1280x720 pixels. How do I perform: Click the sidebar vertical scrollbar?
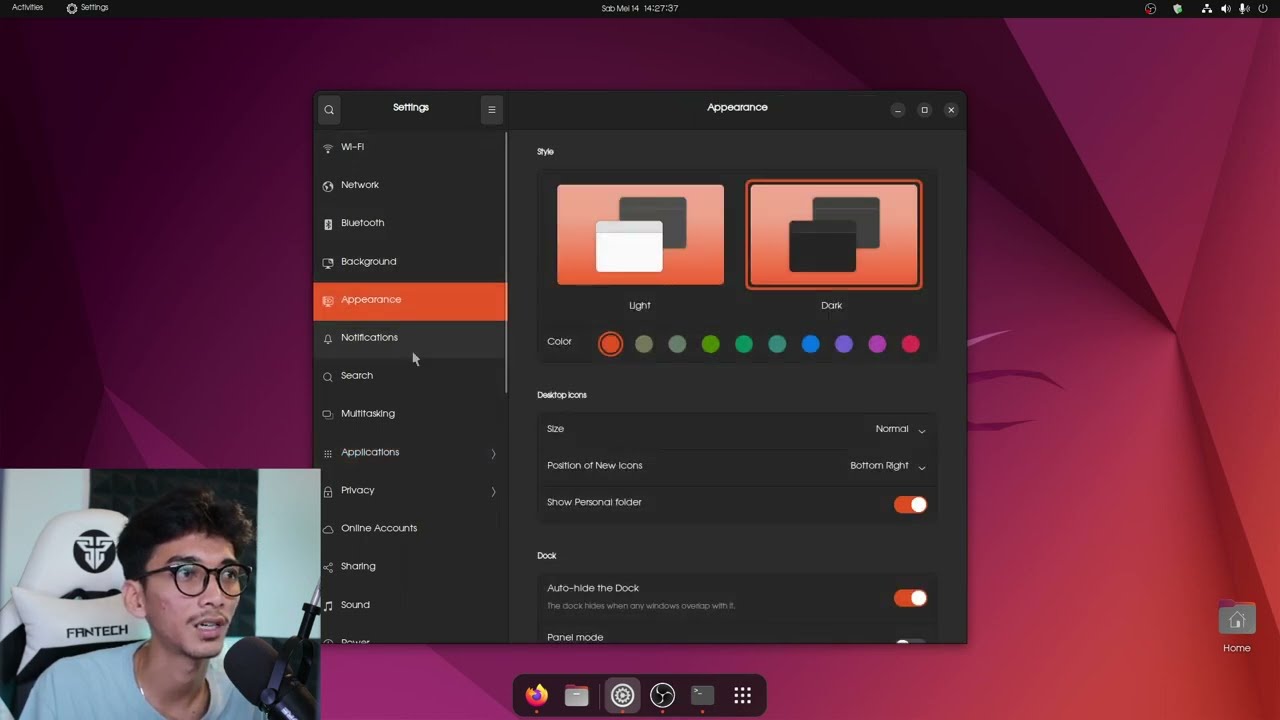(506, 262)
